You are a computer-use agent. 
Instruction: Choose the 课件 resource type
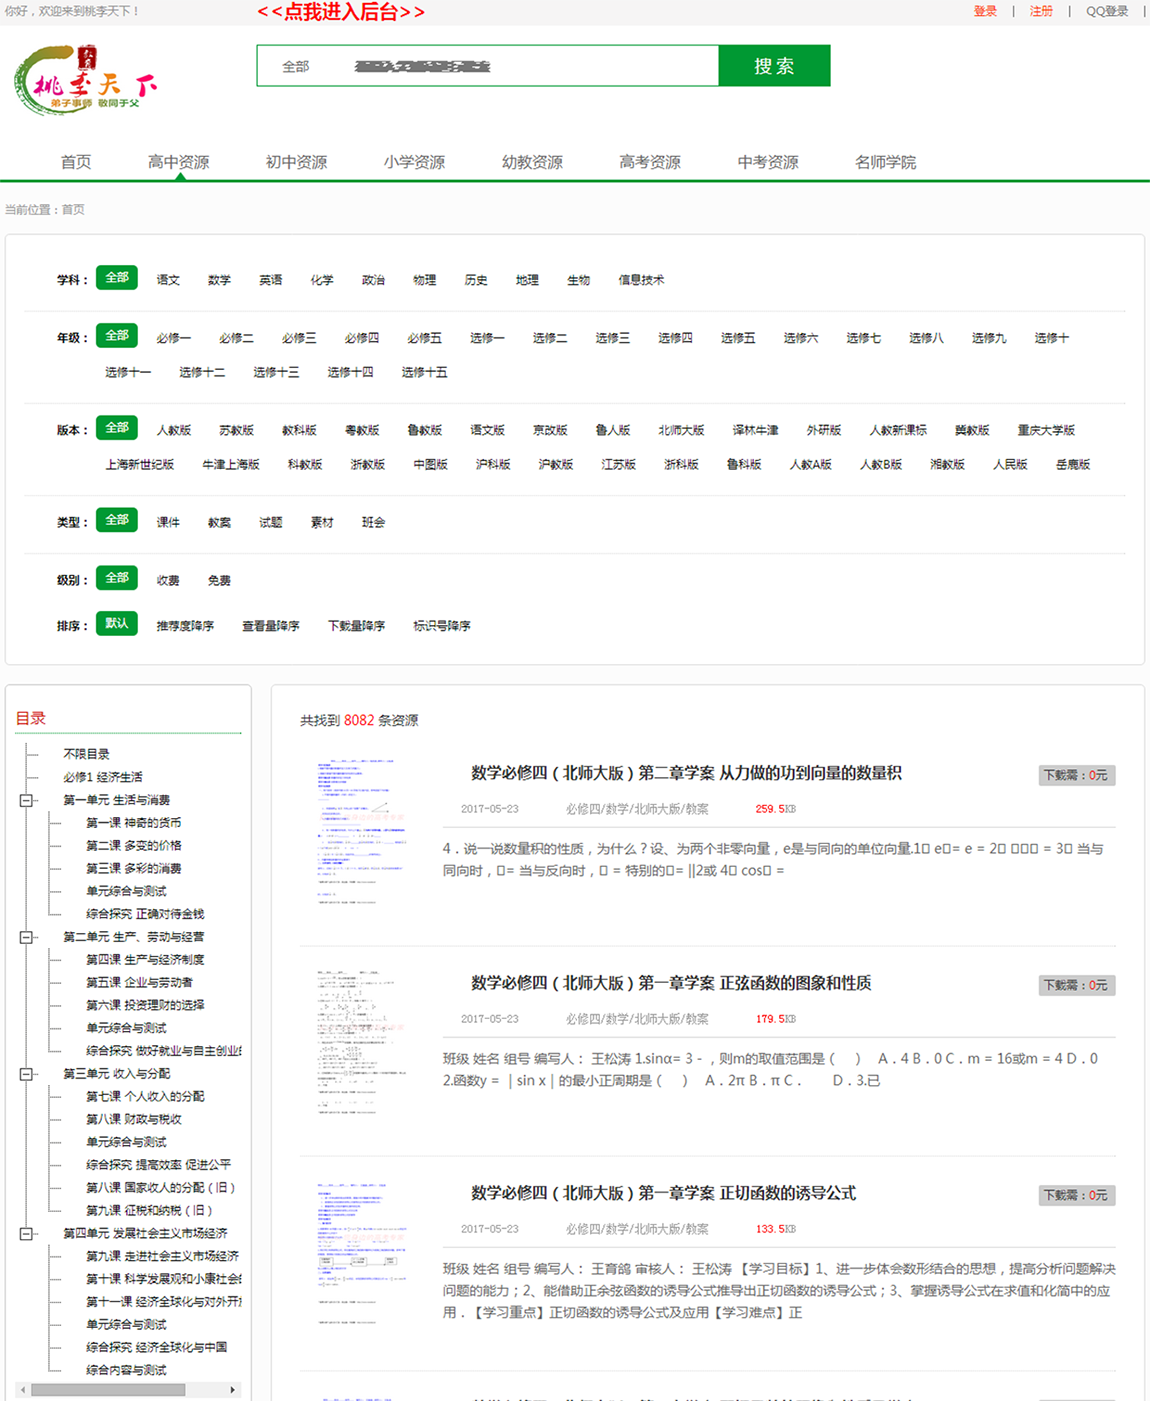(168, 521)
